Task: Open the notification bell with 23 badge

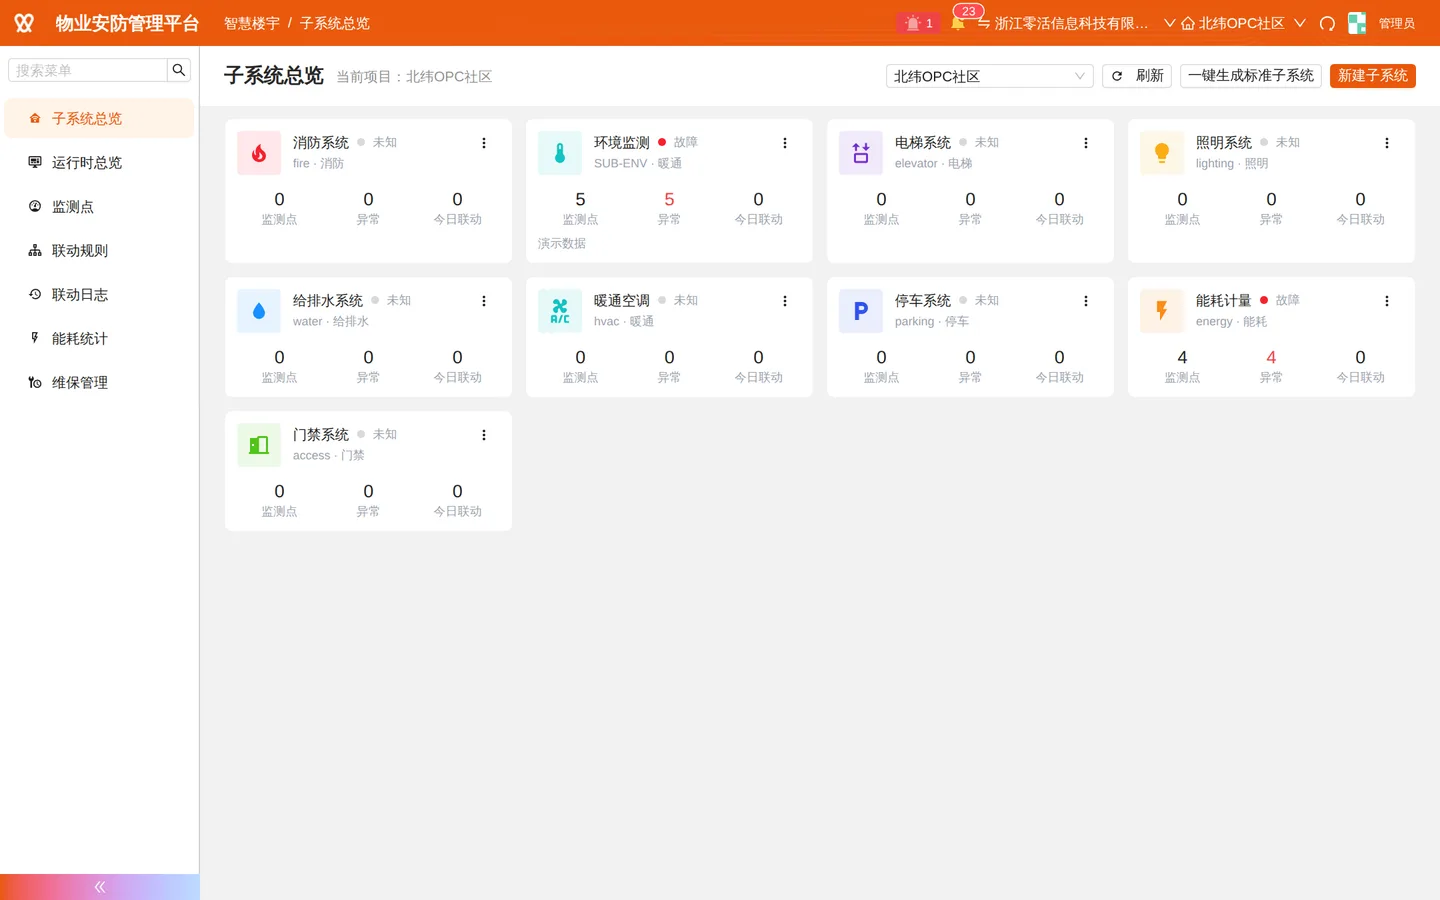Action: pyautogui.click(x=958, y=23)
